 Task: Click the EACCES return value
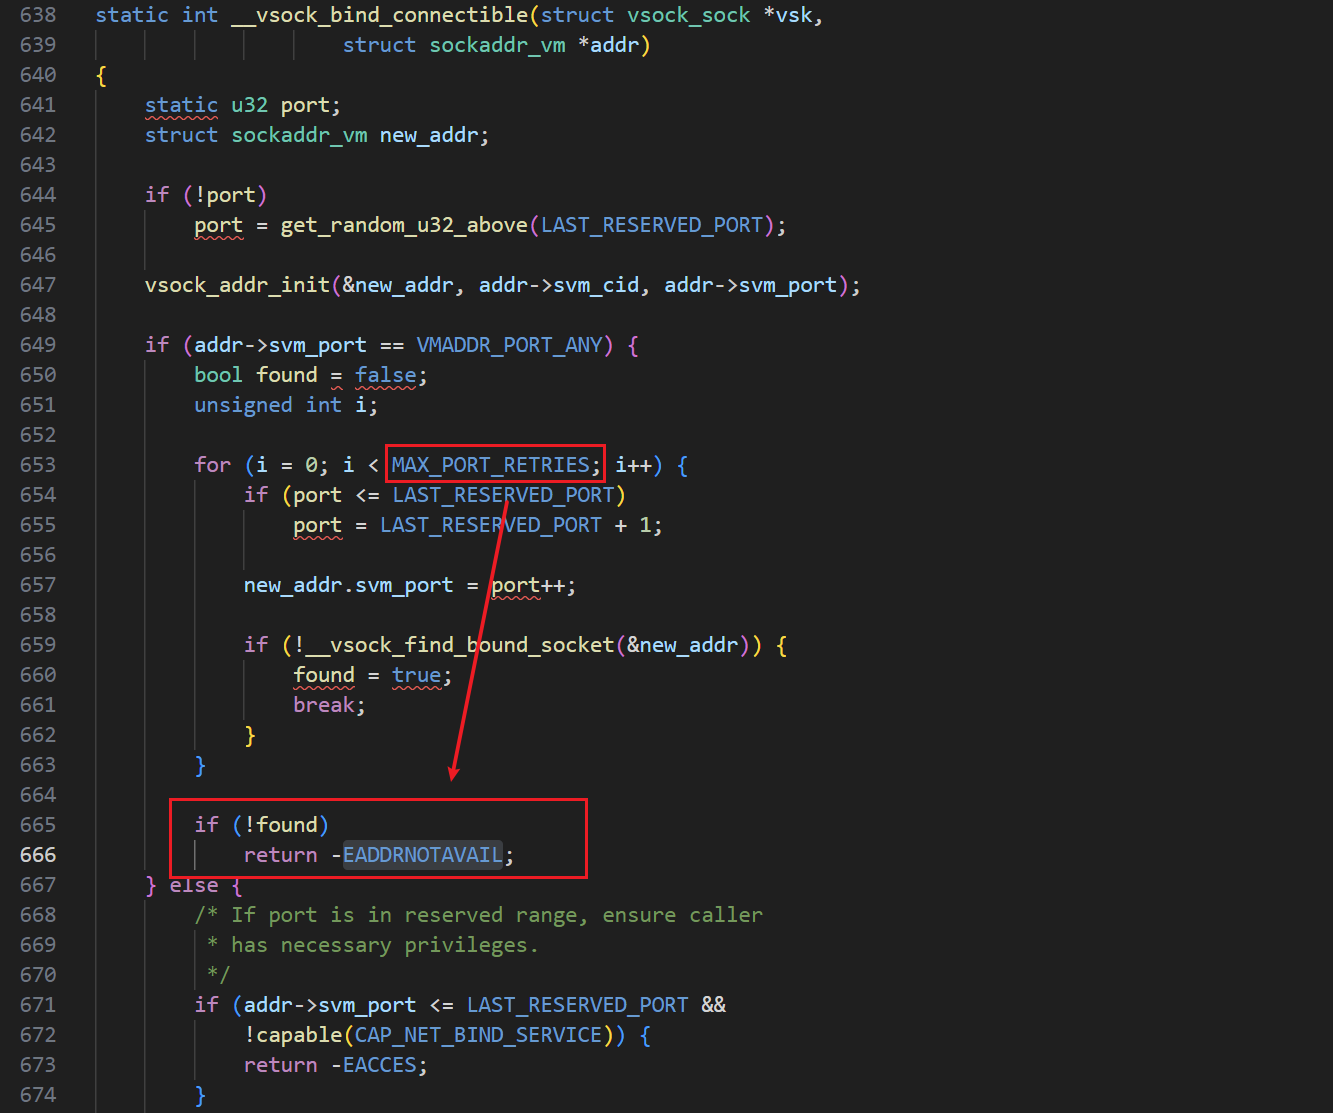[379, 1065]
